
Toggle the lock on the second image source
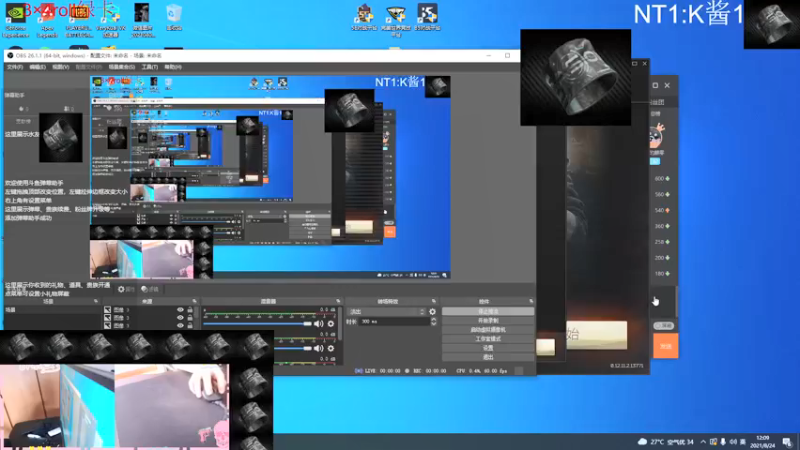point(190,317)
